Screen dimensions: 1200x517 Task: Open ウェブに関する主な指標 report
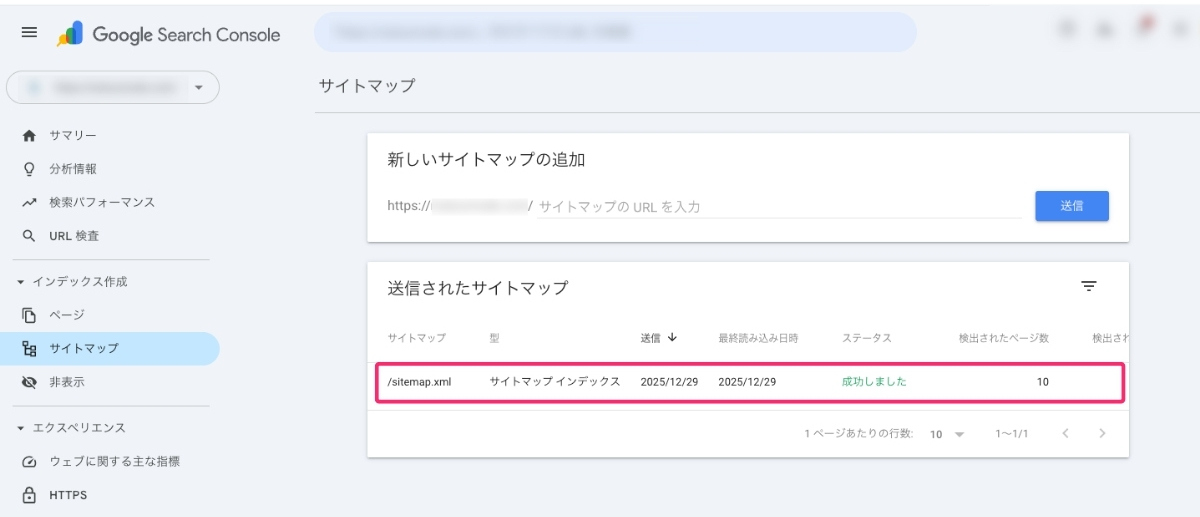pos(114,461)
